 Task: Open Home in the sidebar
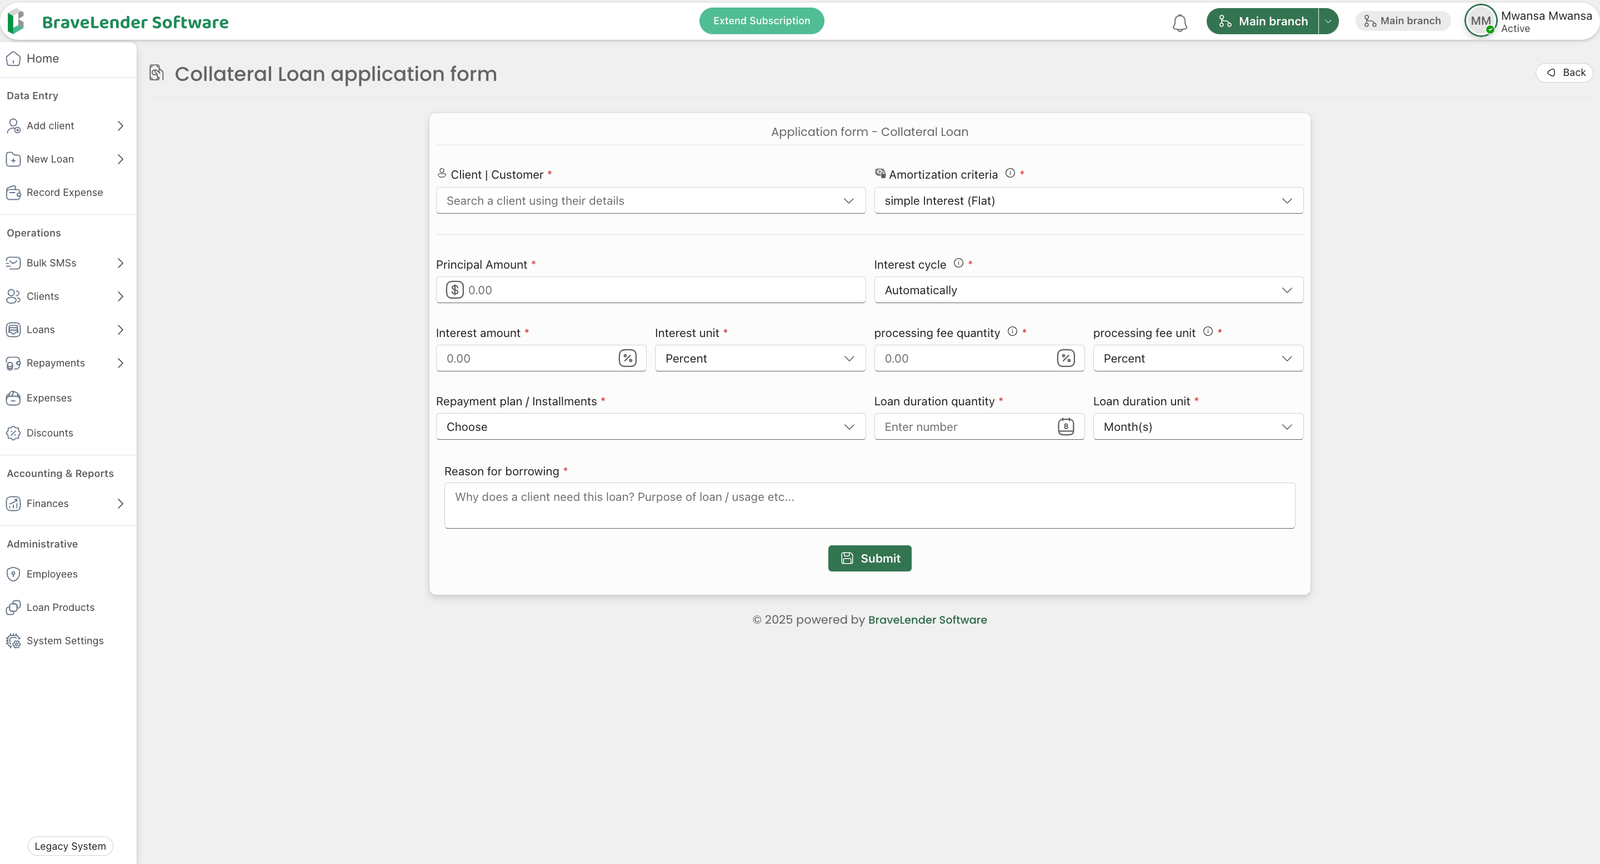pos(42,59)
